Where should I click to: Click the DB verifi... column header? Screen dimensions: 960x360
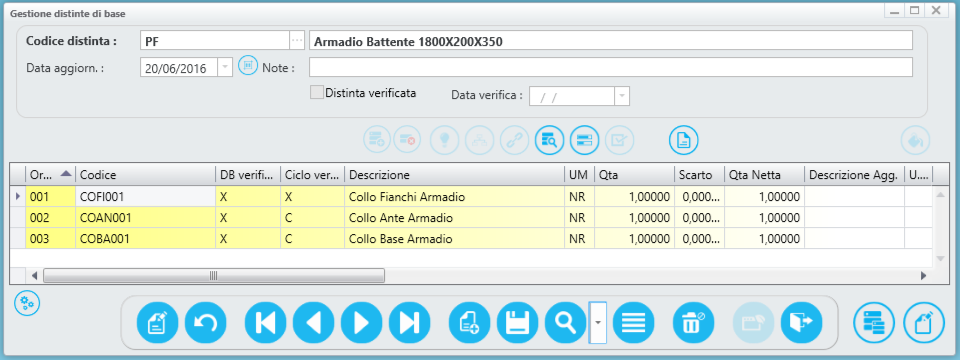coord(248,174)
